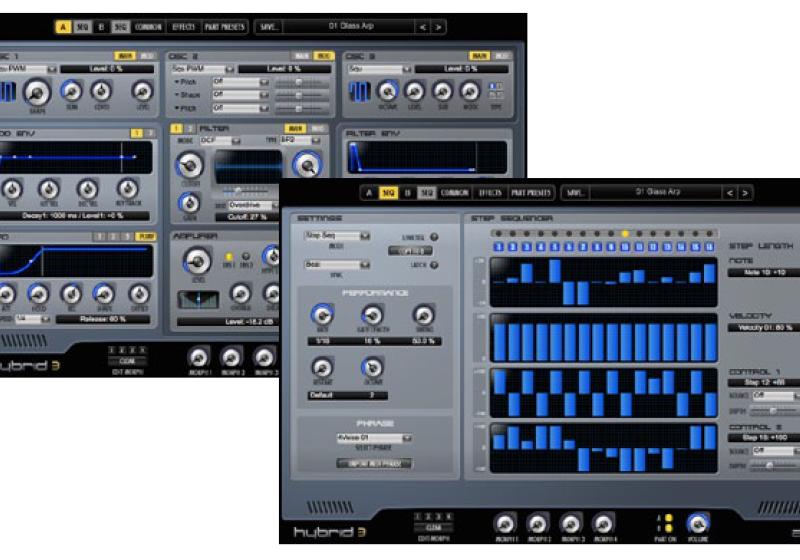Click the lit yellow step LED above step 10
Screen dimensions: 800x560
pyautogui.click(x=625, y=234)
